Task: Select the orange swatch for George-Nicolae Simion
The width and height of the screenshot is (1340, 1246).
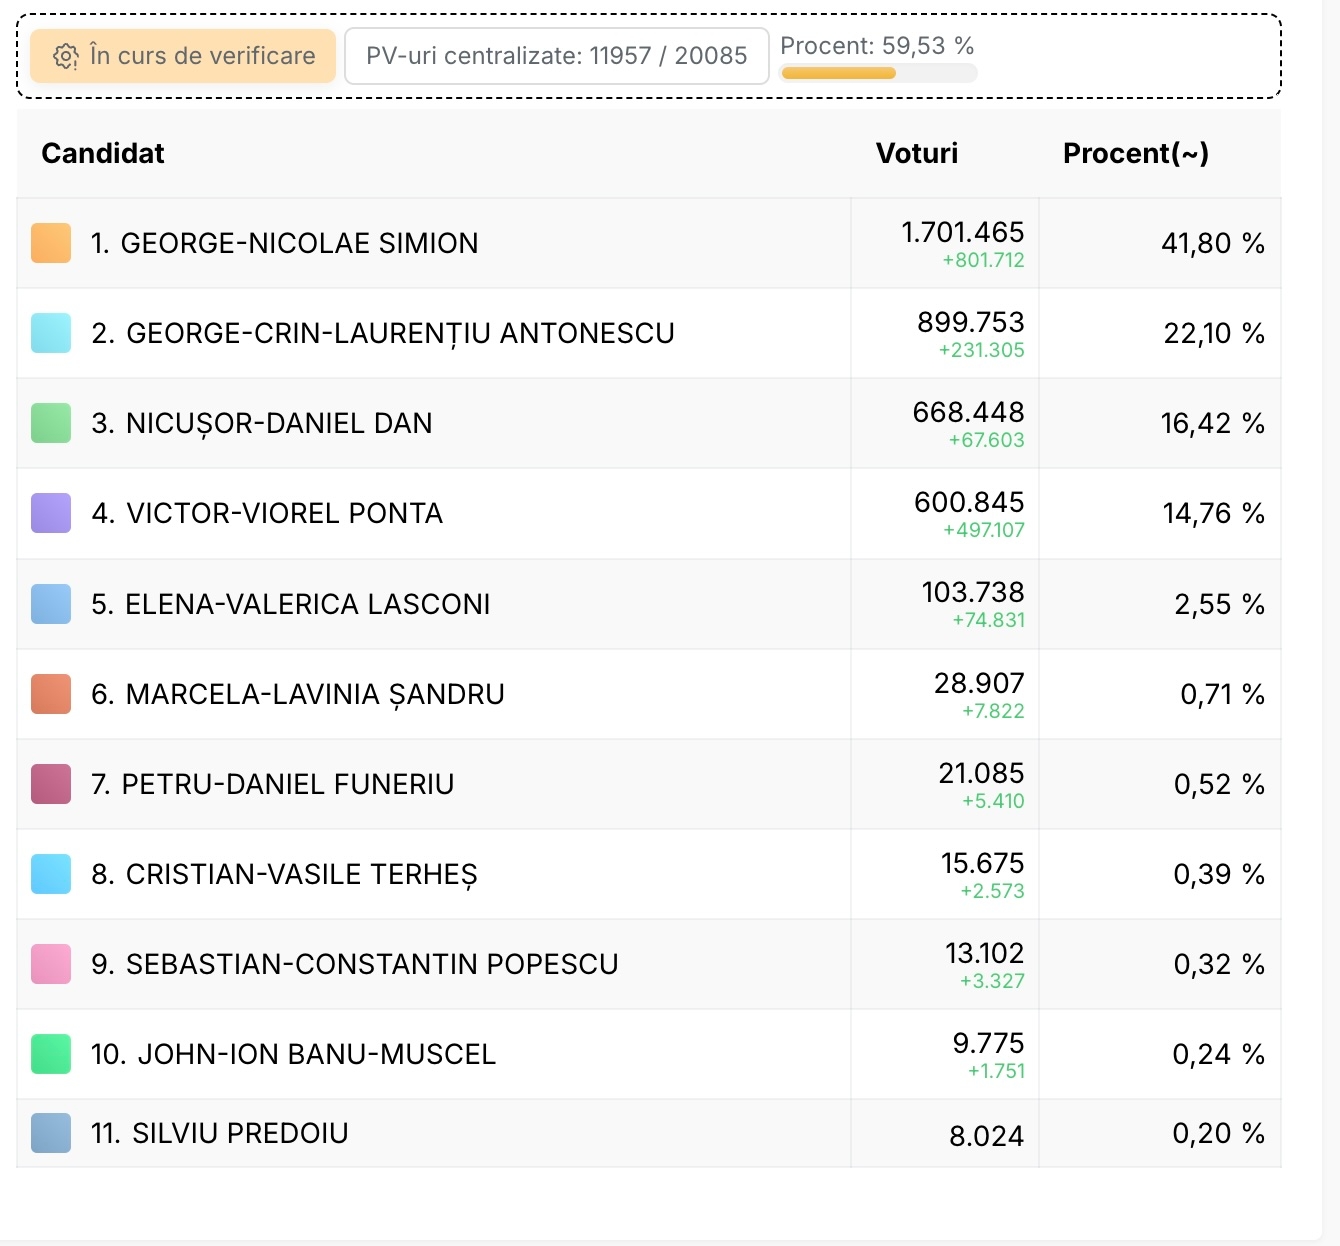Action: click(51, 243)
